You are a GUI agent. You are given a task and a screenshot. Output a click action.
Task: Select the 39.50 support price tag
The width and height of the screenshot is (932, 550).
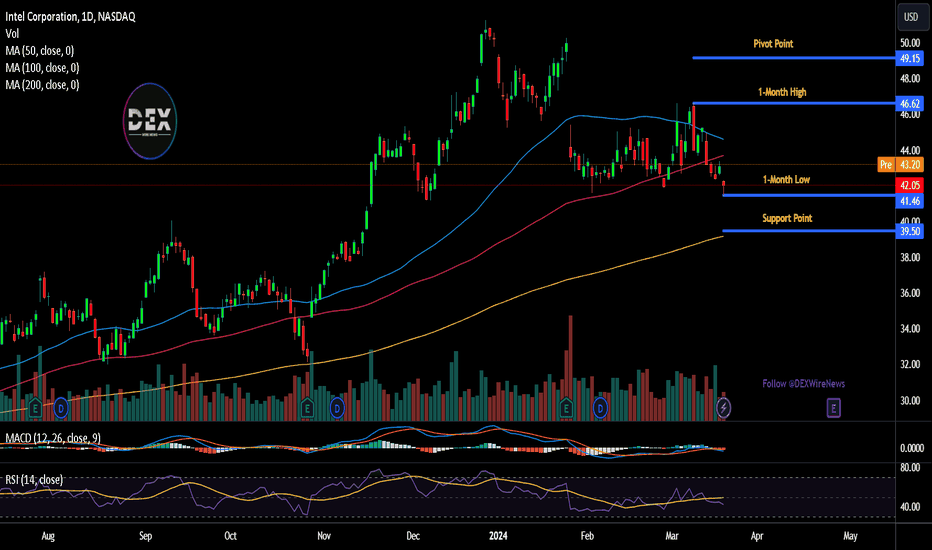pyautogui.click(x=909, y=231)
